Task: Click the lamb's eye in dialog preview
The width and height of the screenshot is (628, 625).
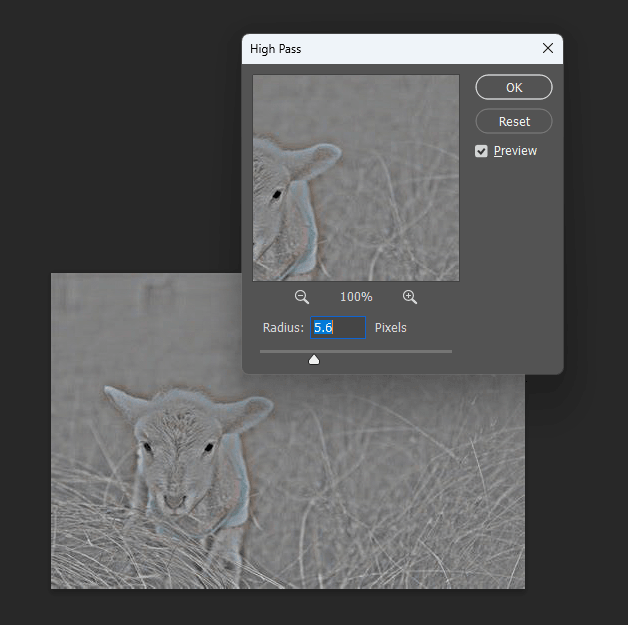Action: pyautogui.click(x=276, y=194)
